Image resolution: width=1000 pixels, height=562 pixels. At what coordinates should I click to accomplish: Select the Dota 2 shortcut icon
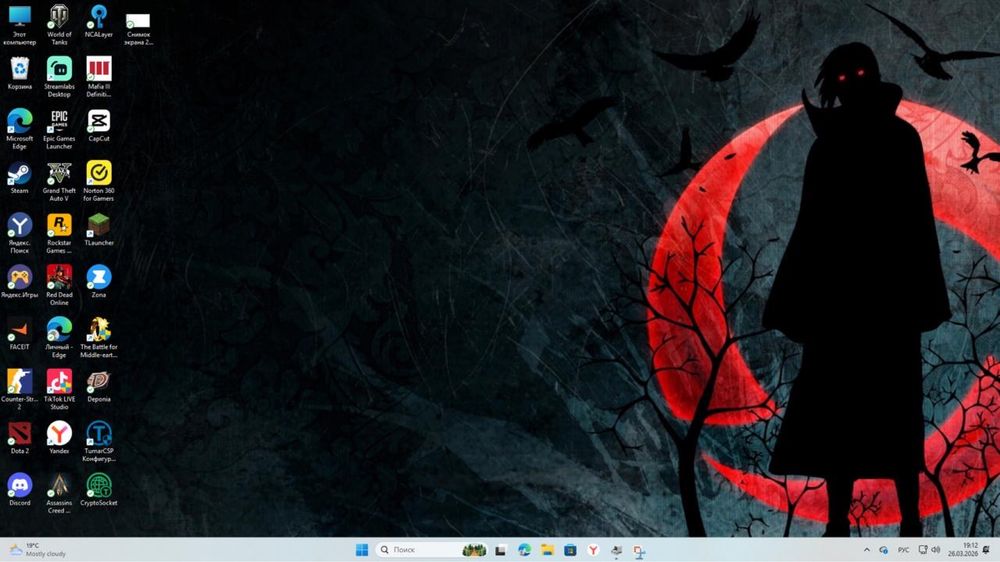click(19, 438)
